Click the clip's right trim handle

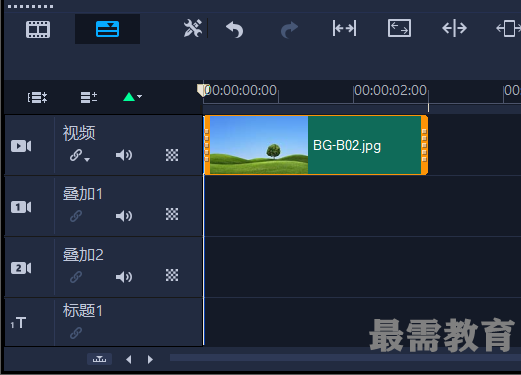coord(424,145)
